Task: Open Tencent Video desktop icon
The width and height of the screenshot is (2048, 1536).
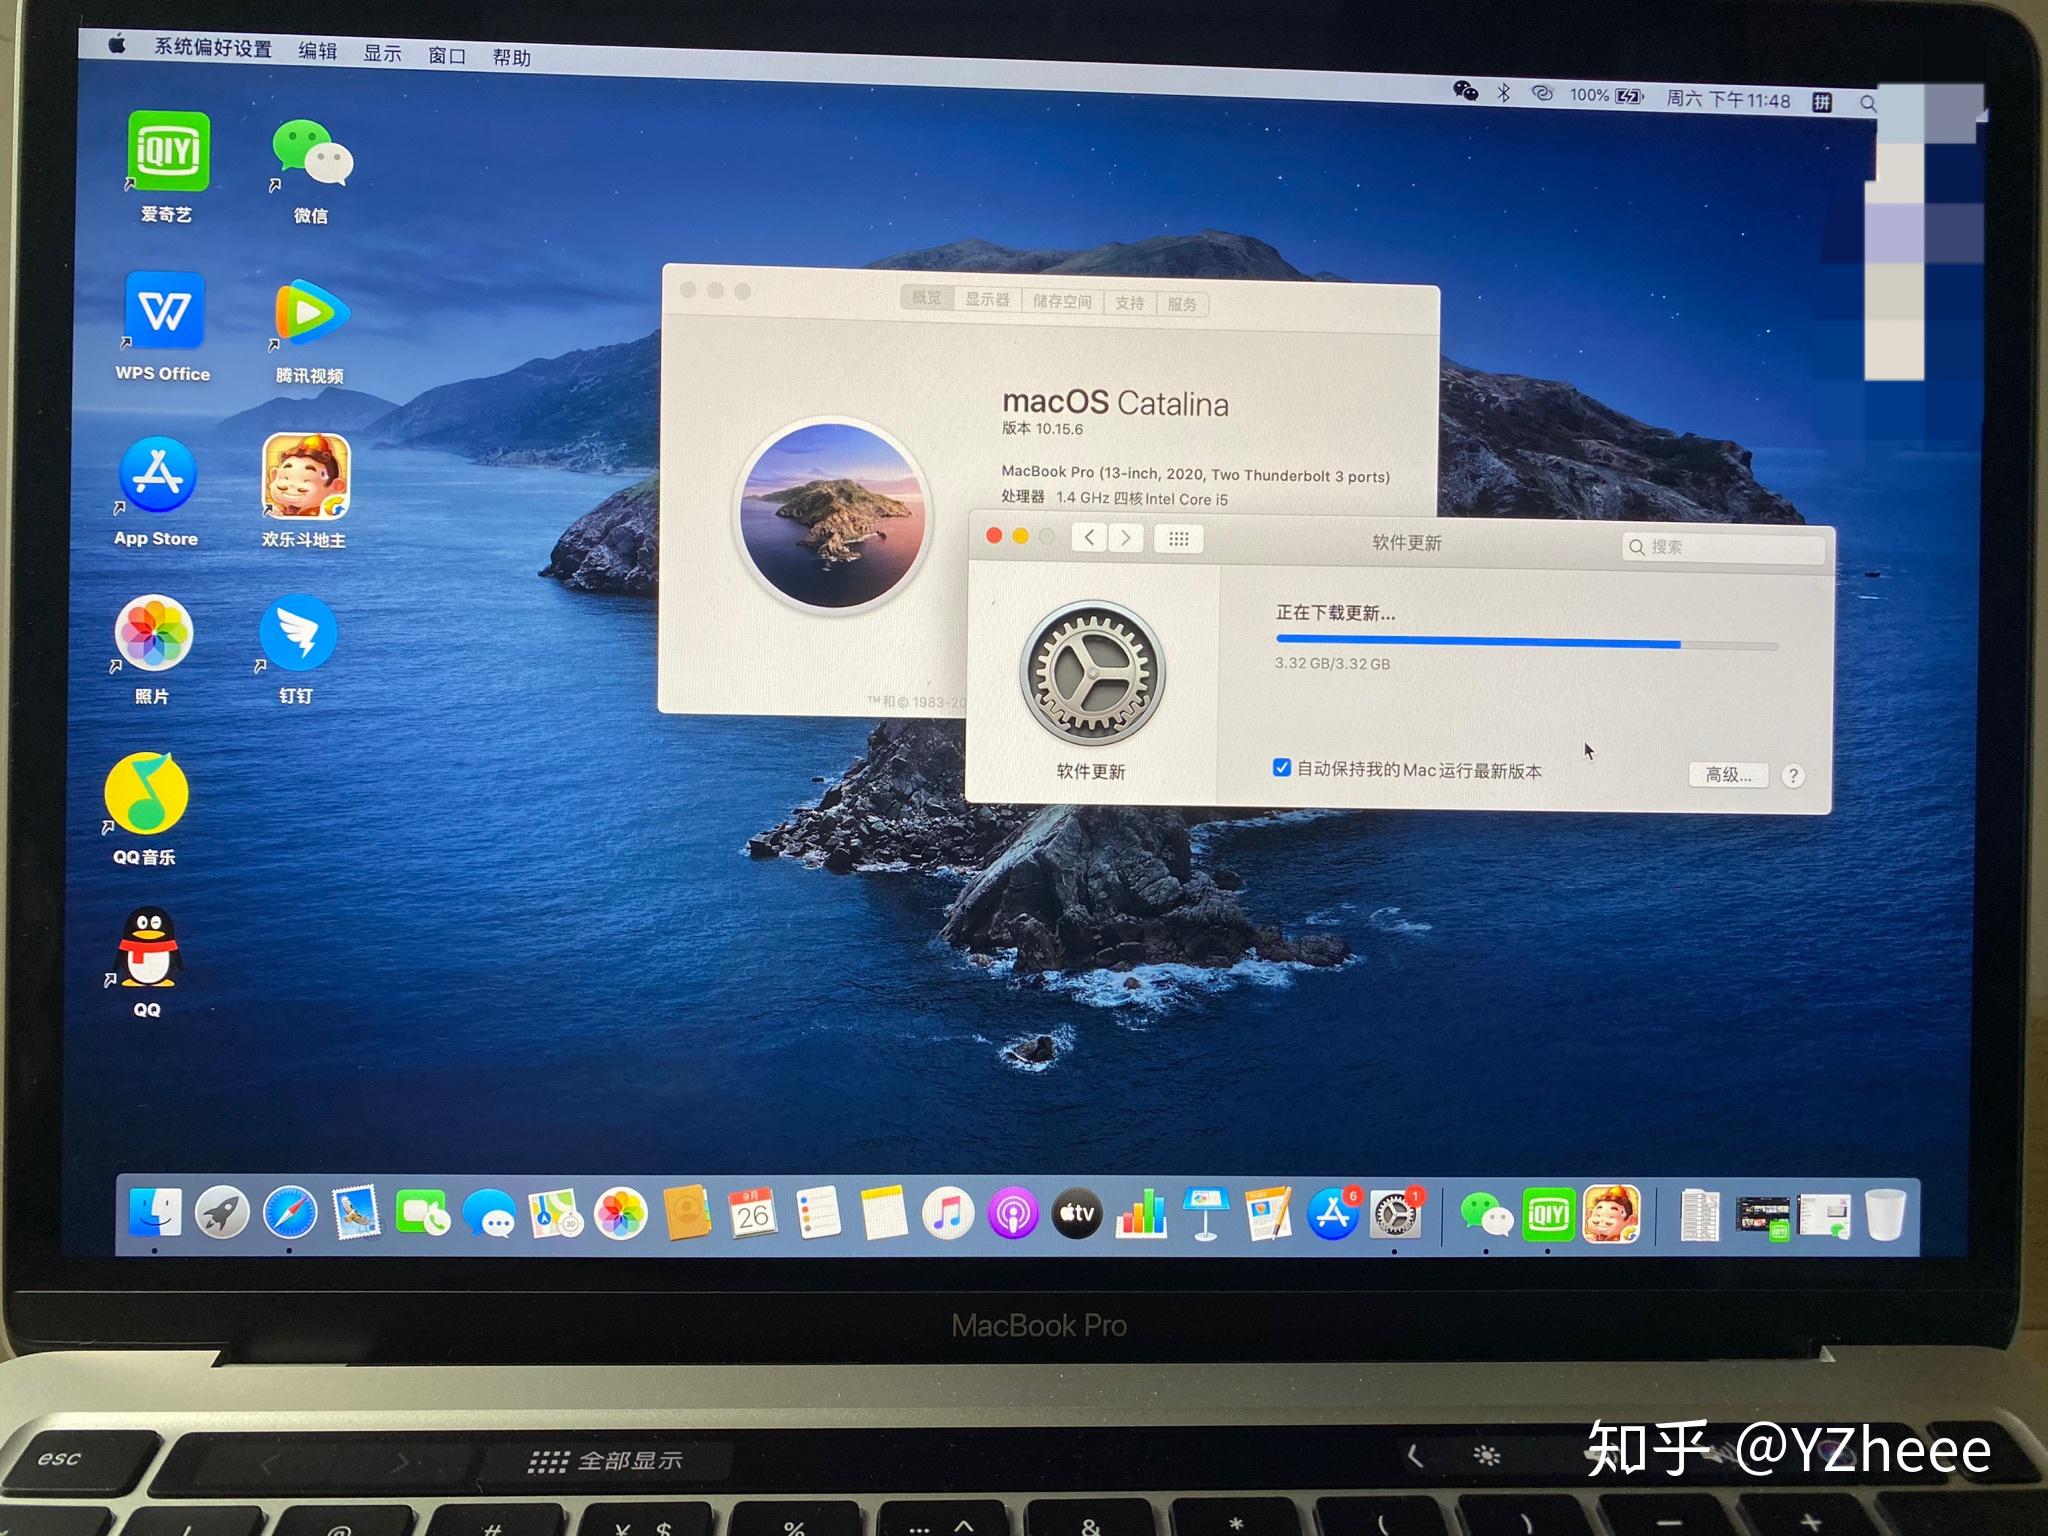Action: (x=311, y=313)
